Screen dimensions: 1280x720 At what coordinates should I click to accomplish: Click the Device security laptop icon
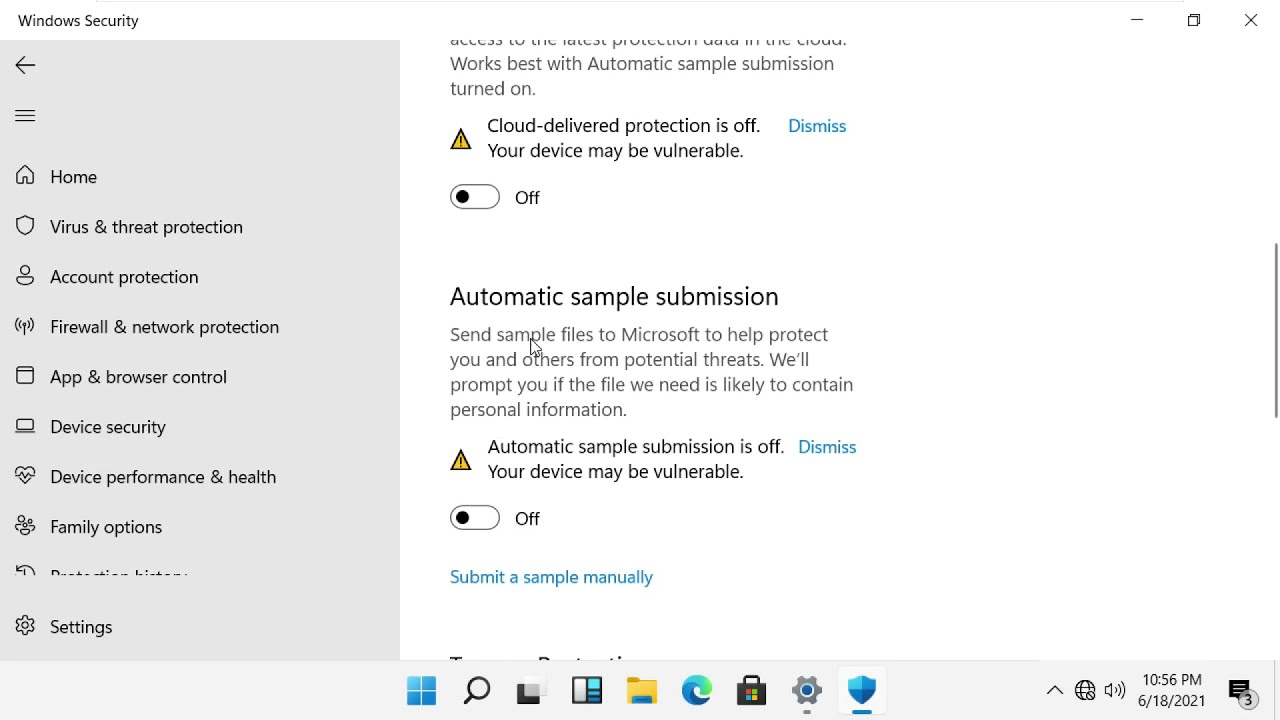point(25,426)
